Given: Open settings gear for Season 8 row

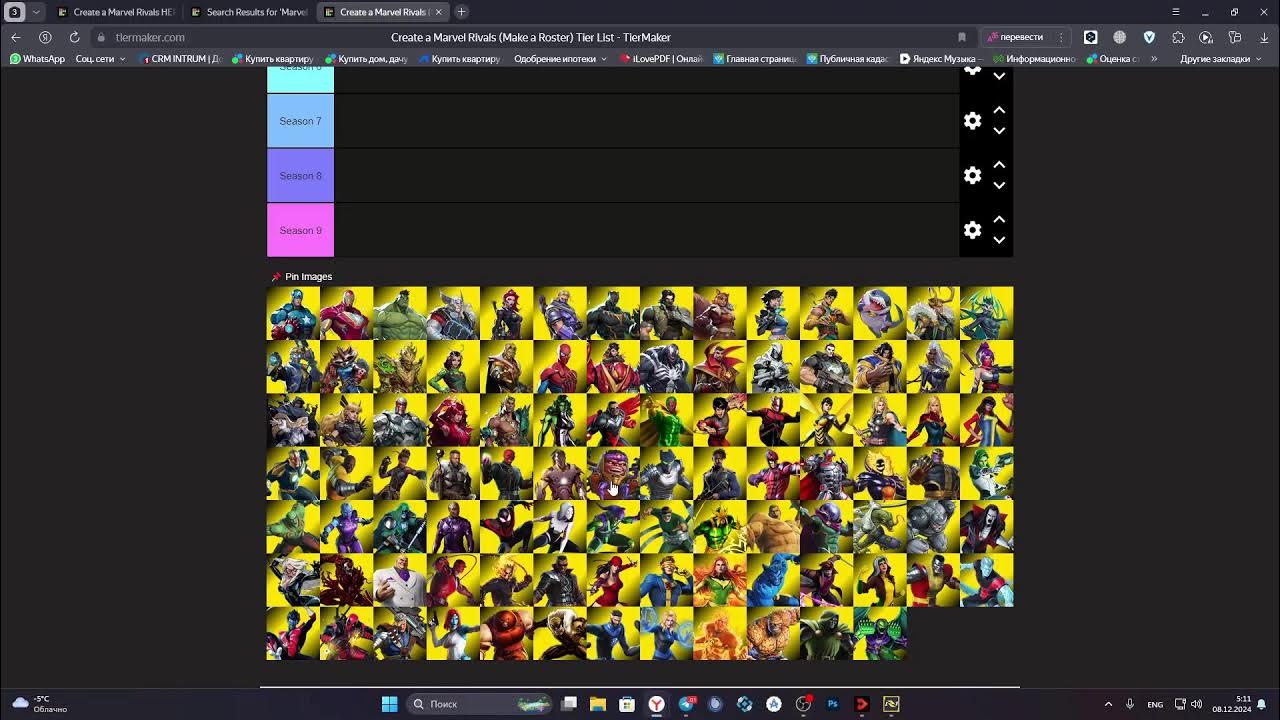Looking at the screenshot, I should coord(972,176).
